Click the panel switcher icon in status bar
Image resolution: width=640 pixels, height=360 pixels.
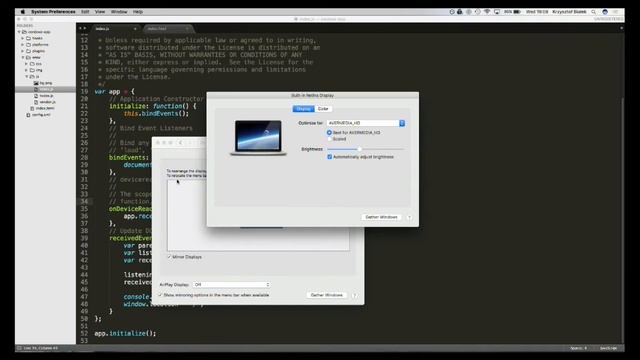click(x=19, y=348)
